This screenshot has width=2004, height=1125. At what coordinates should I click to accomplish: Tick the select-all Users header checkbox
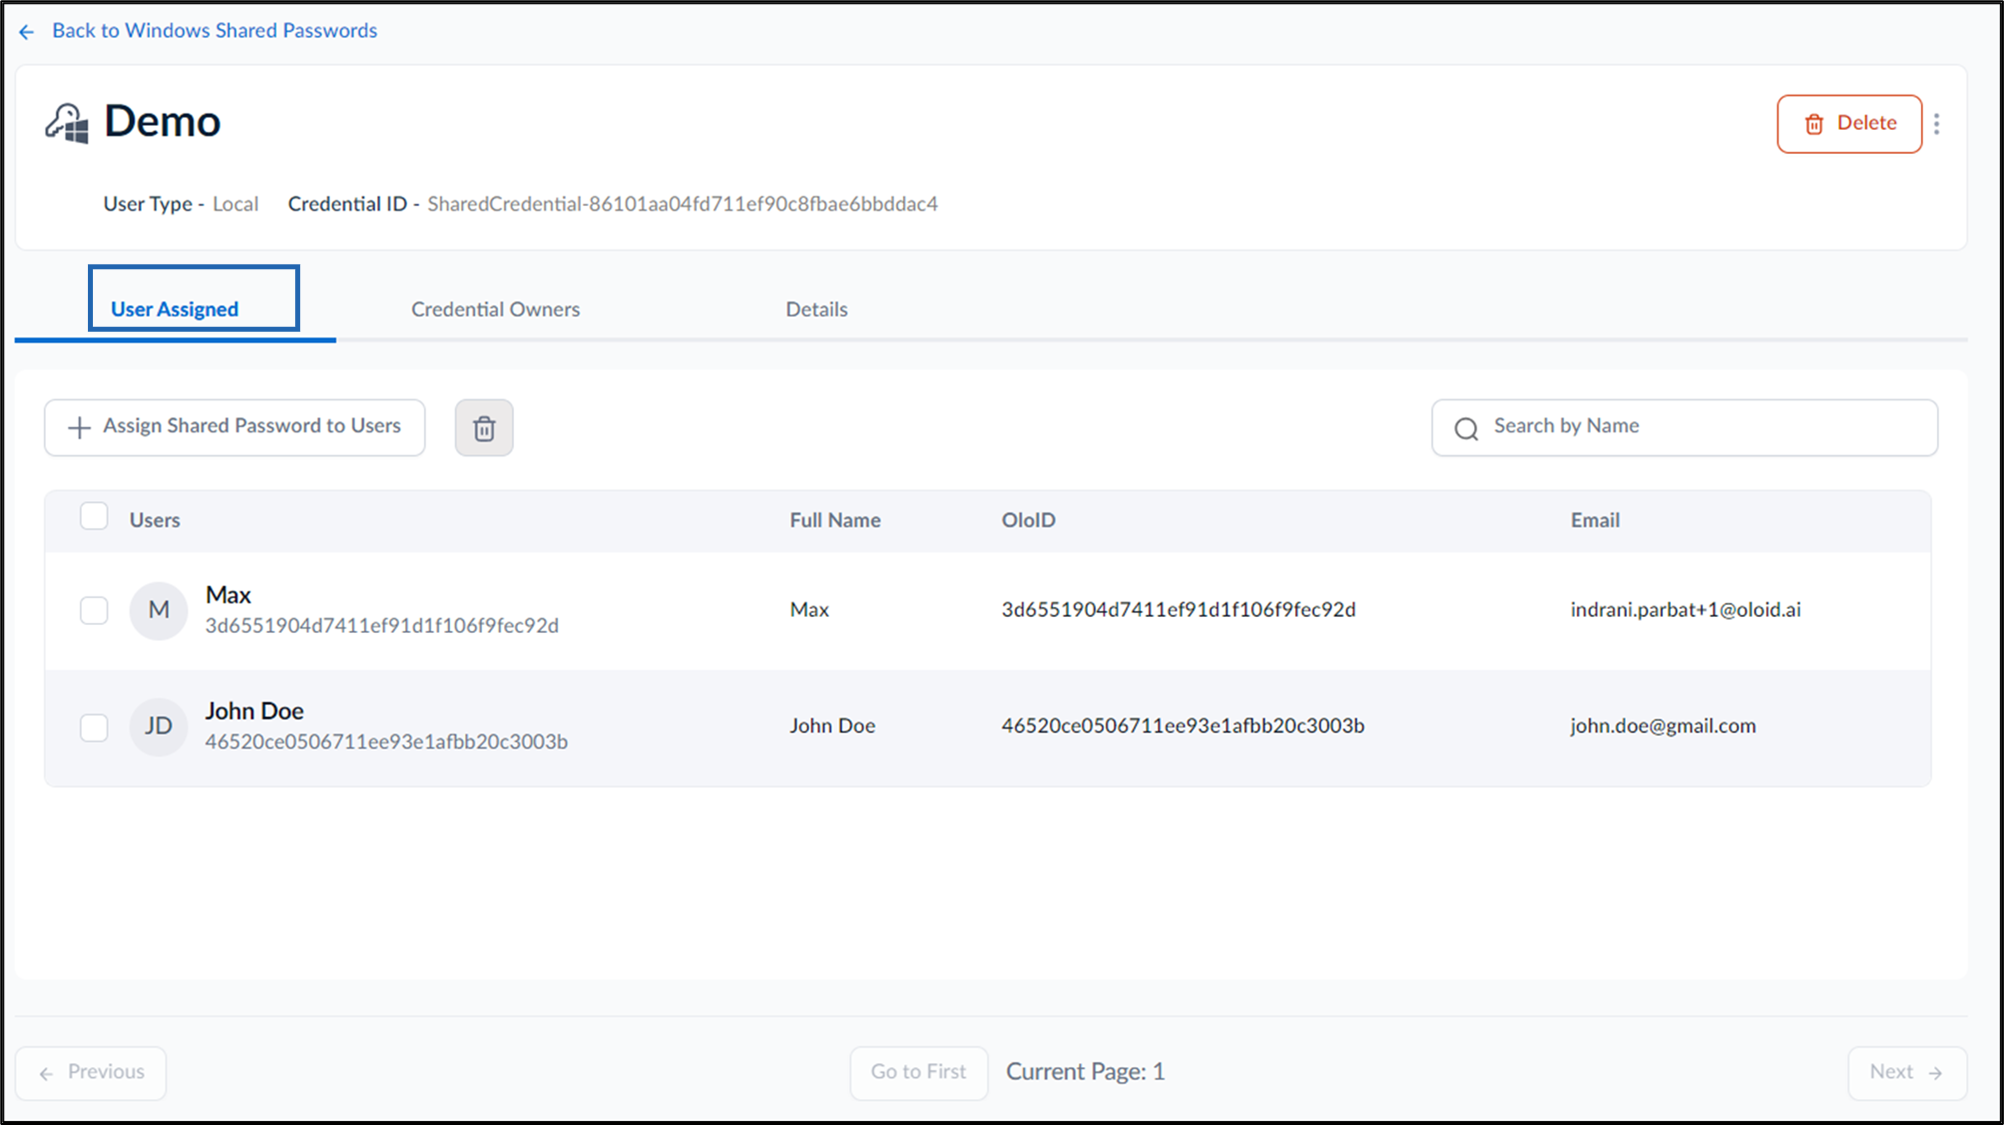[x=94, y=517]
